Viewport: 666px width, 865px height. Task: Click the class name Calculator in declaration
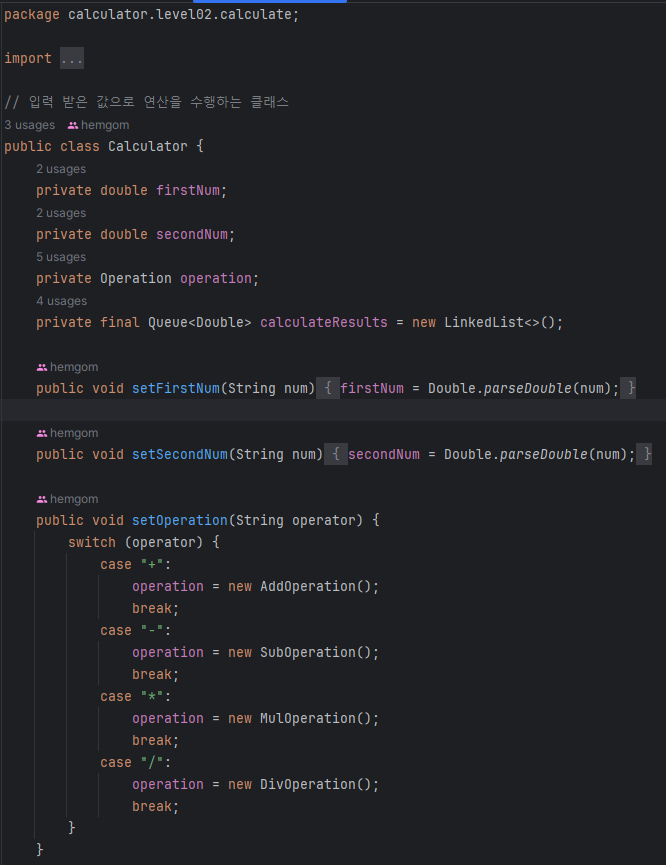148,147
